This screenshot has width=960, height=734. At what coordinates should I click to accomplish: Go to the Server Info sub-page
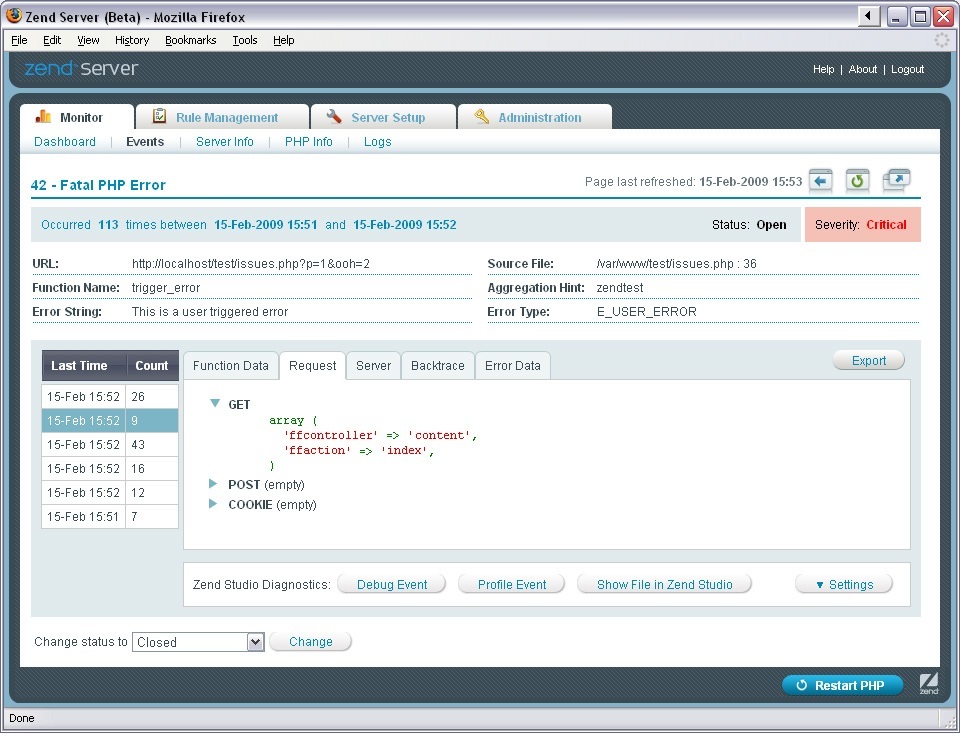click(225, 141)
